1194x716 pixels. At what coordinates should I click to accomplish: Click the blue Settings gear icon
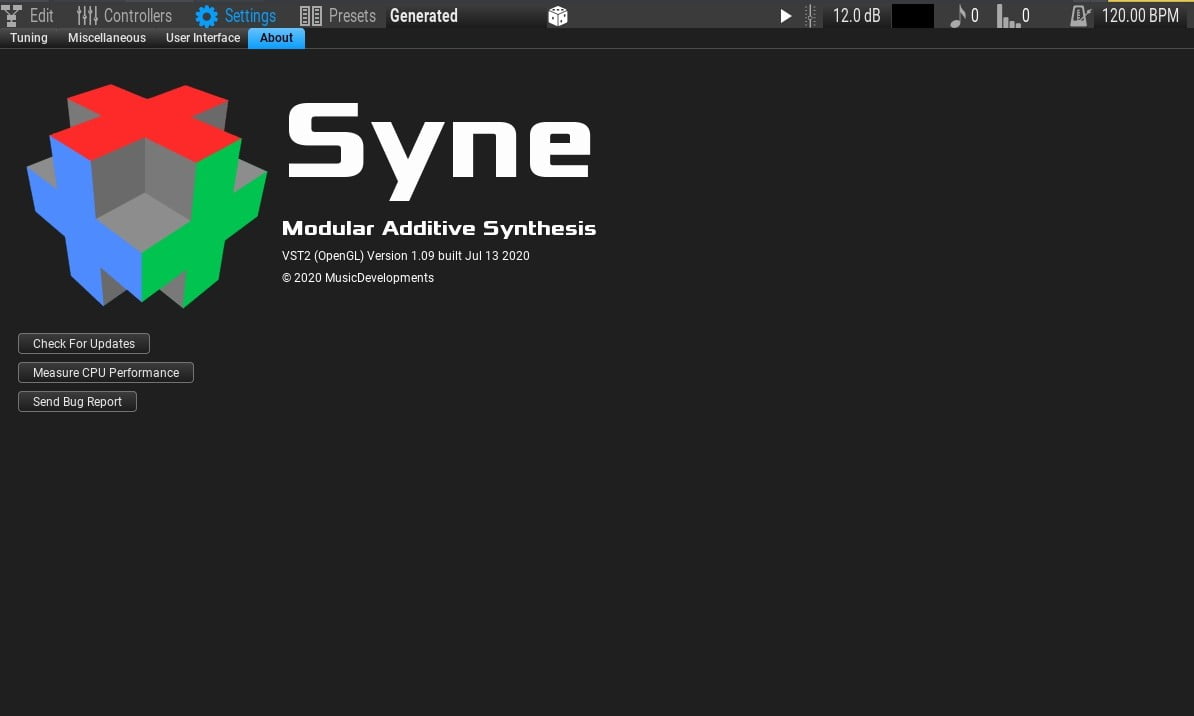[206, 15]
